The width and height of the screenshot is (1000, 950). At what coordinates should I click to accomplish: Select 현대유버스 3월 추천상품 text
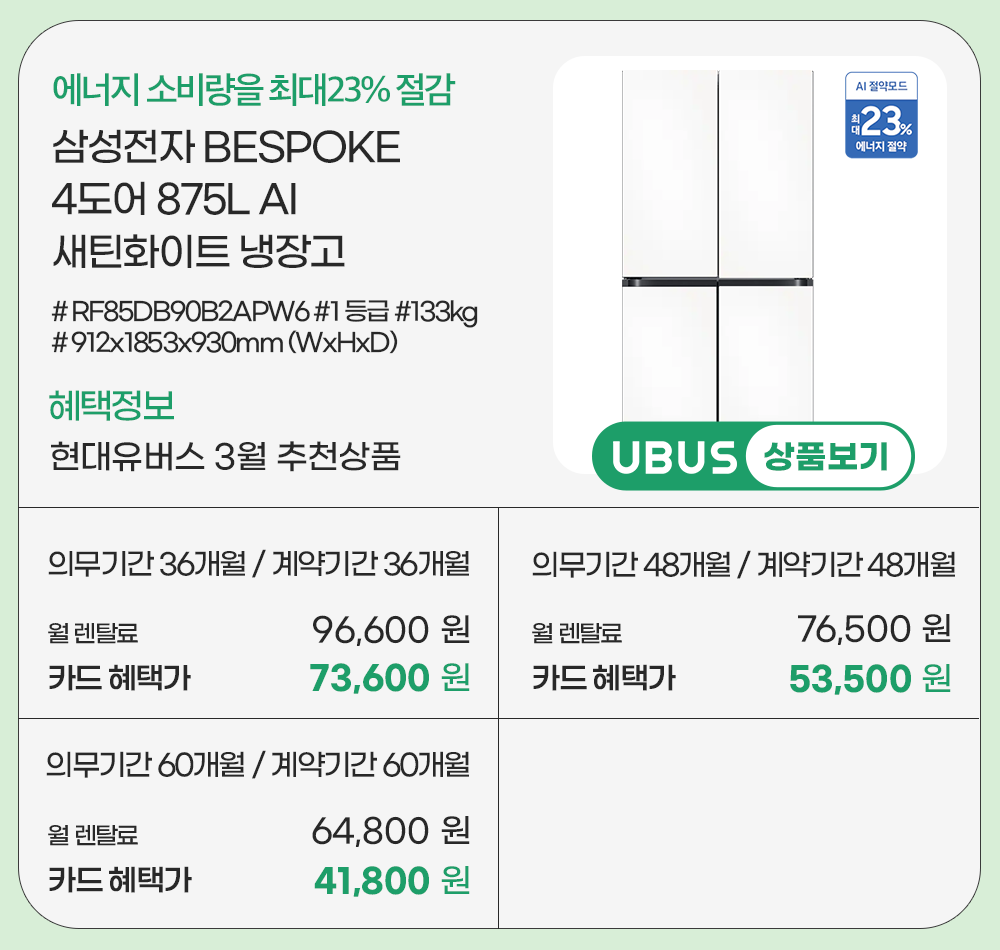(225, 457)
